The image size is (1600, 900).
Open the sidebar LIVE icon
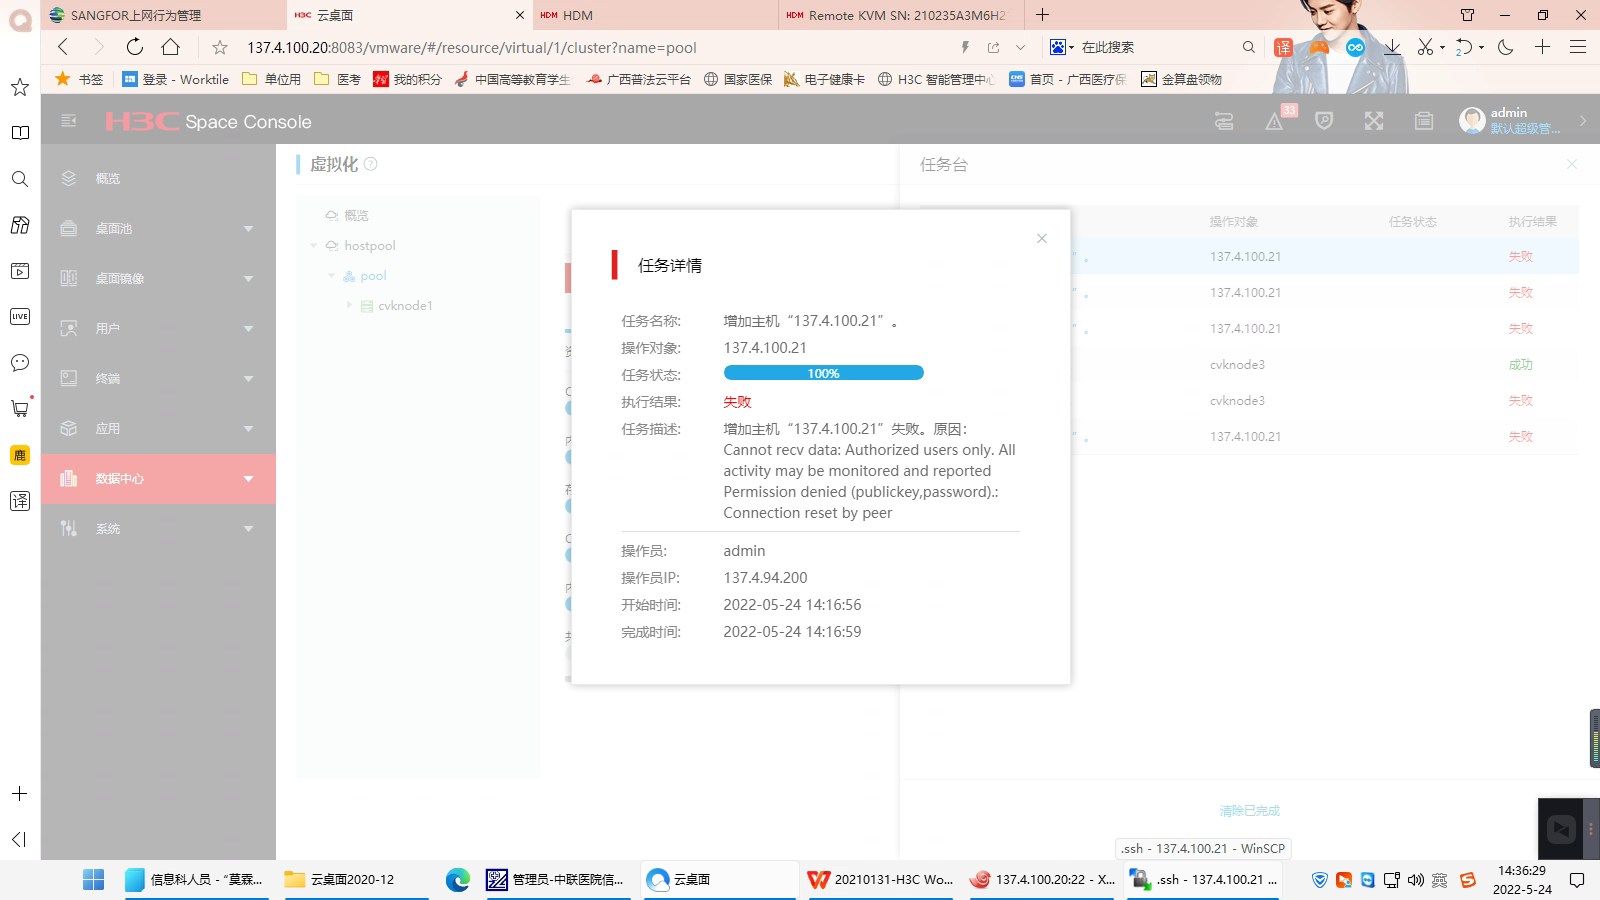click(19, 317)
